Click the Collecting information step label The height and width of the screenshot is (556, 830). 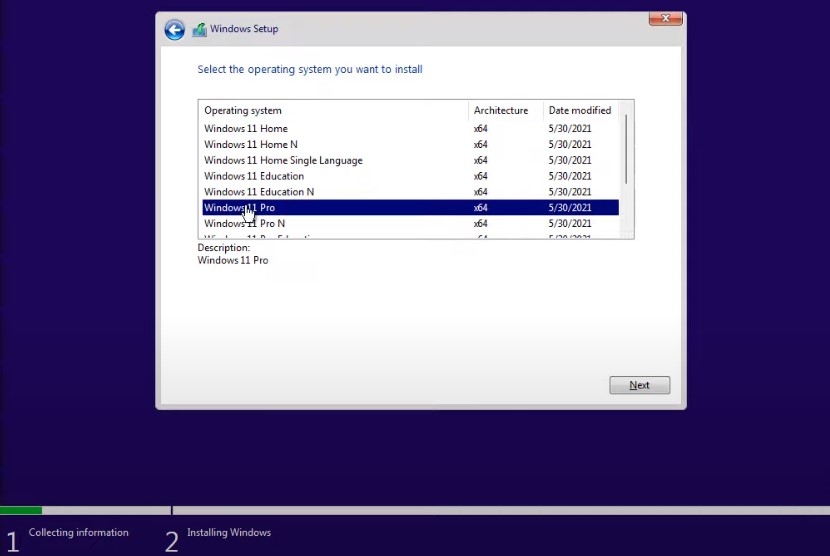(x=78, y=533)
